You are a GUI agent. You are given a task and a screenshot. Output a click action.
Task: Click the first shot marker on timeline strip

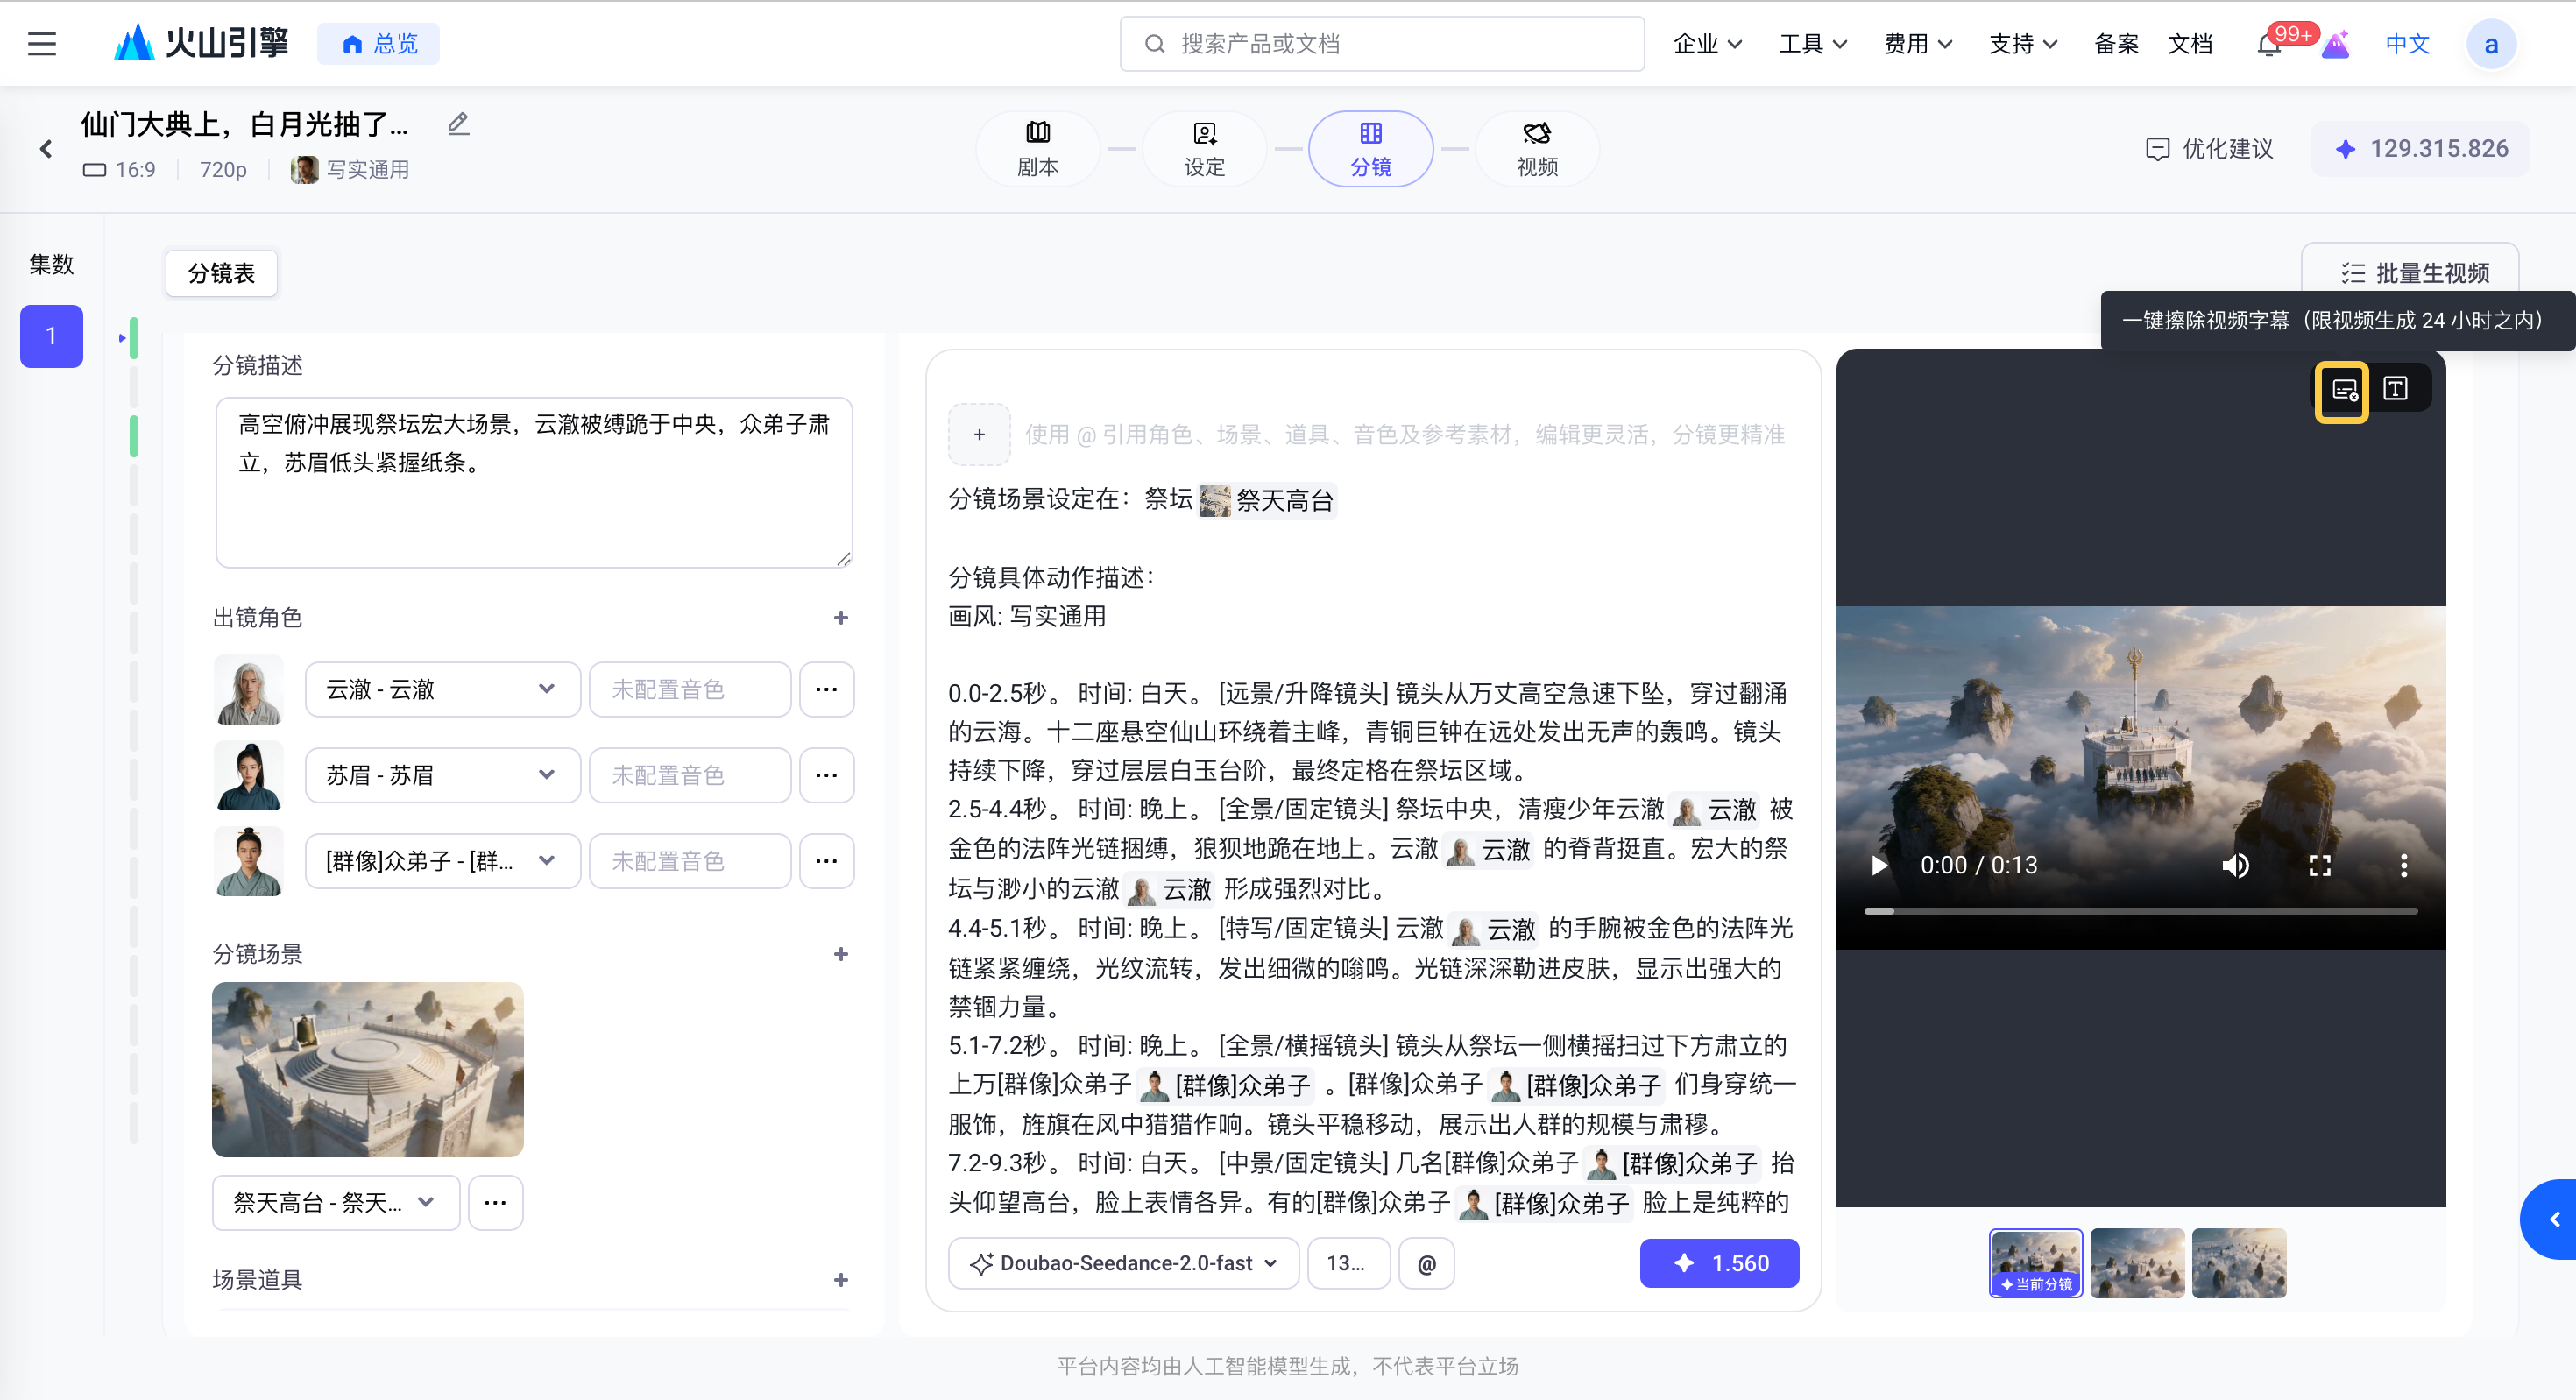click(x=134, y=338)
